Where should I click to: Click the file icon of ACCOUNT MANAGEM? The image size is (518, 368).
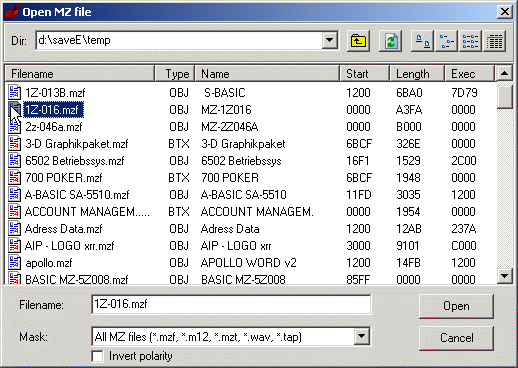tap(14, 212)
